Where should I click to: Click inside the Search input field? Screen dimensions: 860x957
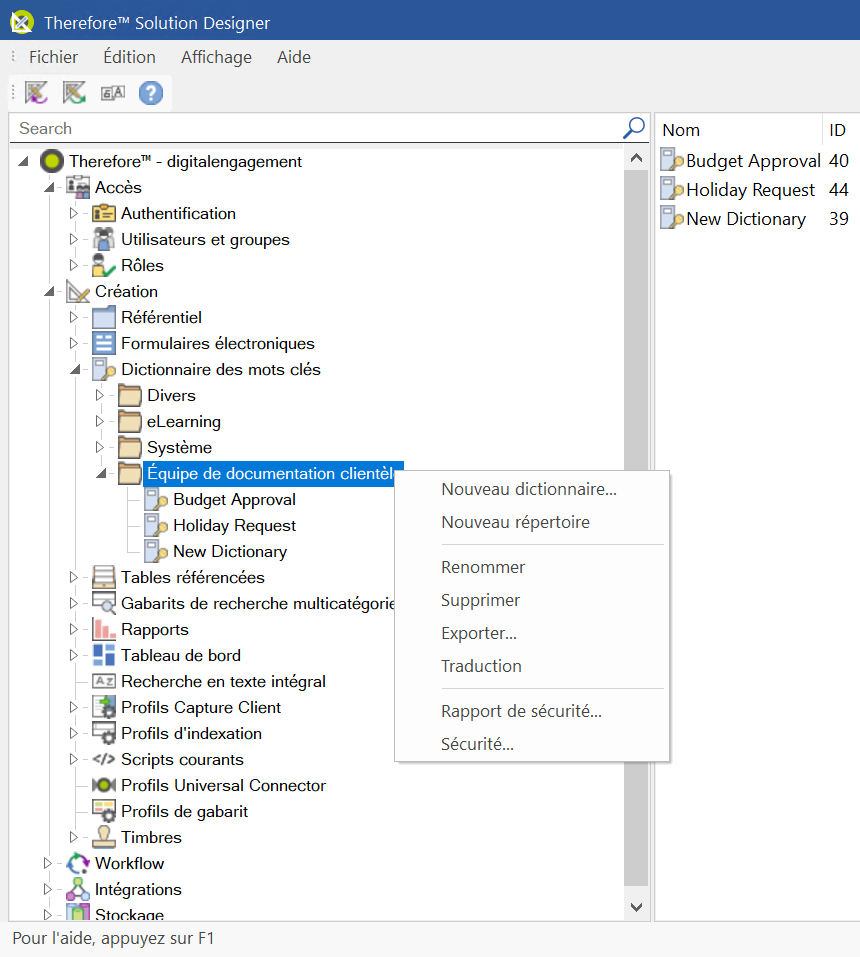coord(300,128)
